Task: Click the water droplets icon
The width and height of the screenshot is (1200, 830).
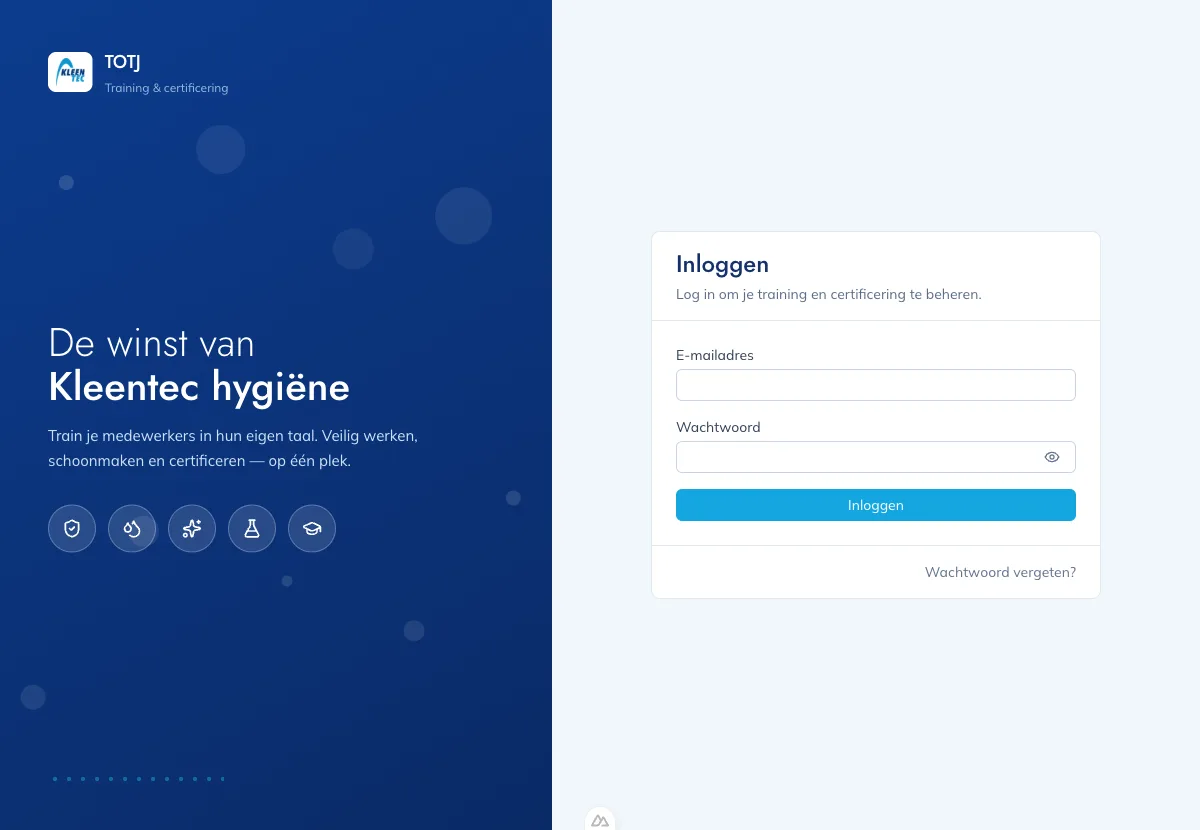Action: tap(132, 528)
